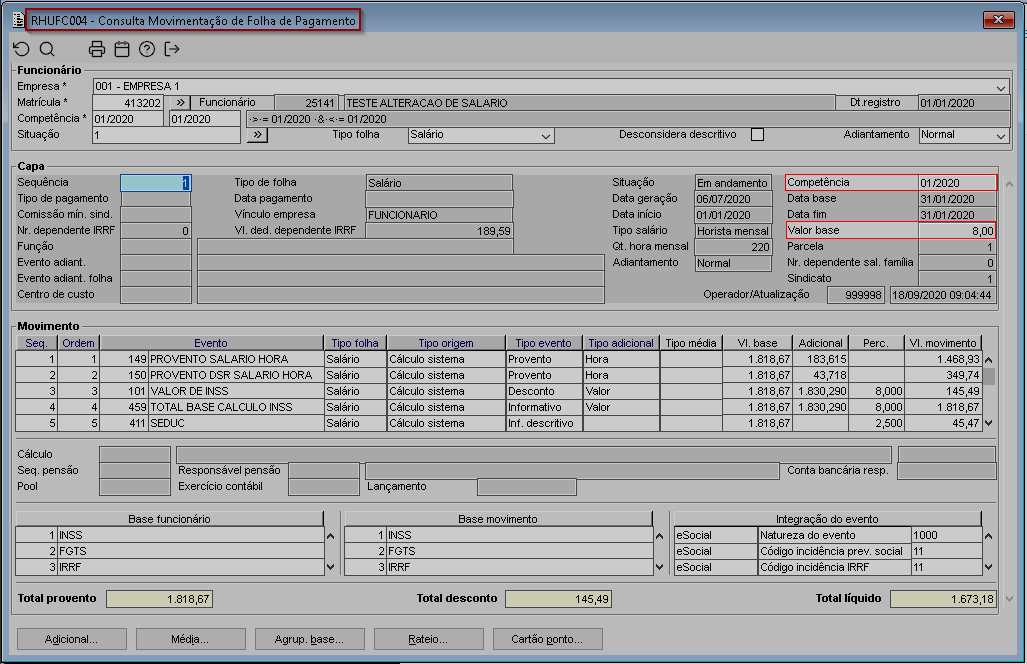Click the undo/refresh arrow toolbar icon
This screenshot has height=664, width=1027.
click(x=22, y=49)
